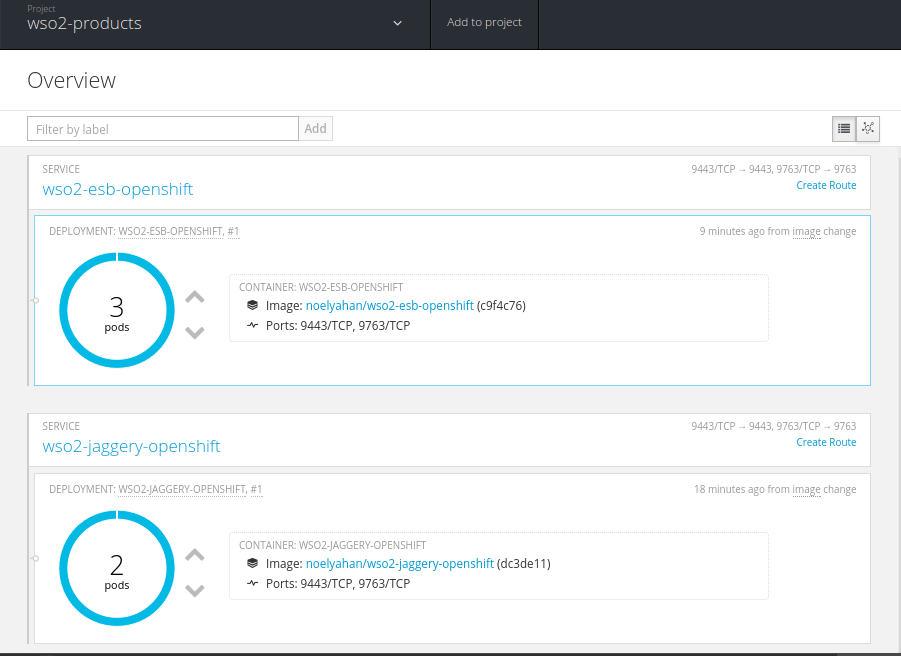Screen dimensions: 901x656
Task: Switch to topology view icon
Action: point(868,129)
